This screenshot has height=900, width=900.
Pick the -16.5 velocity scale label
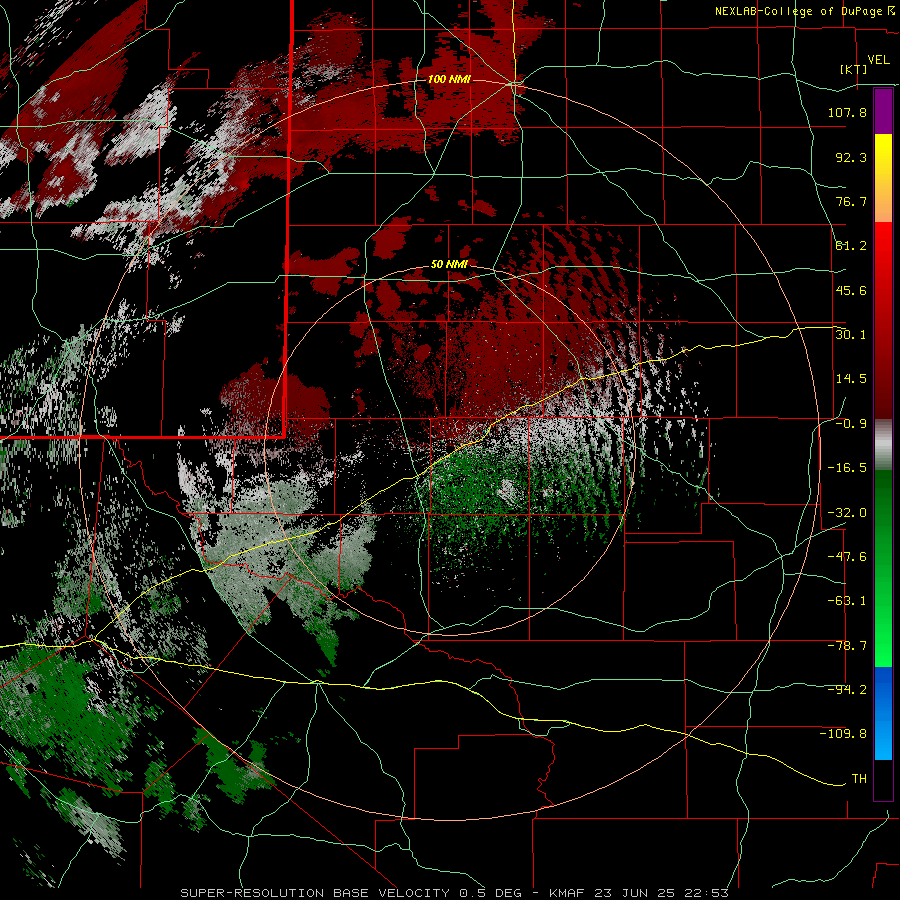point(847,468)
